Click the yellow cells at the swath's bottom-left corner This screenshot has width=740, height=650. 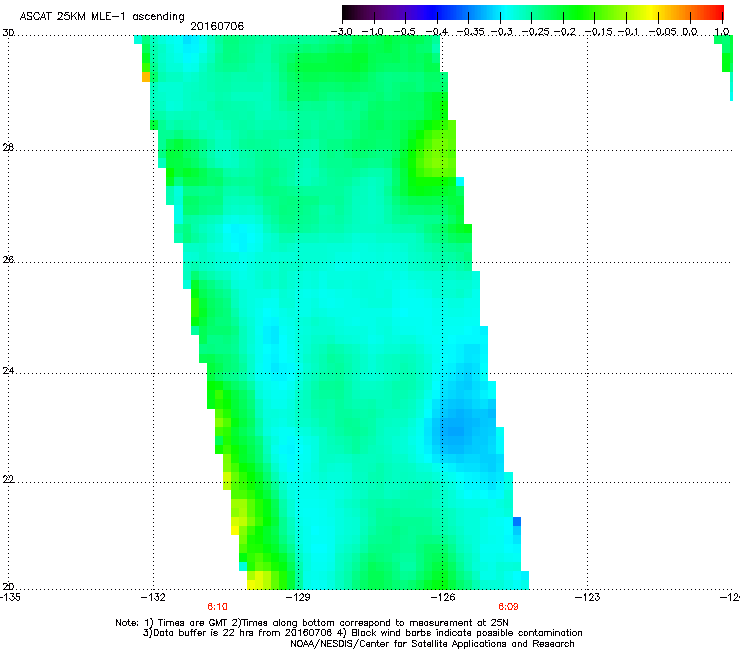[259, 580]
